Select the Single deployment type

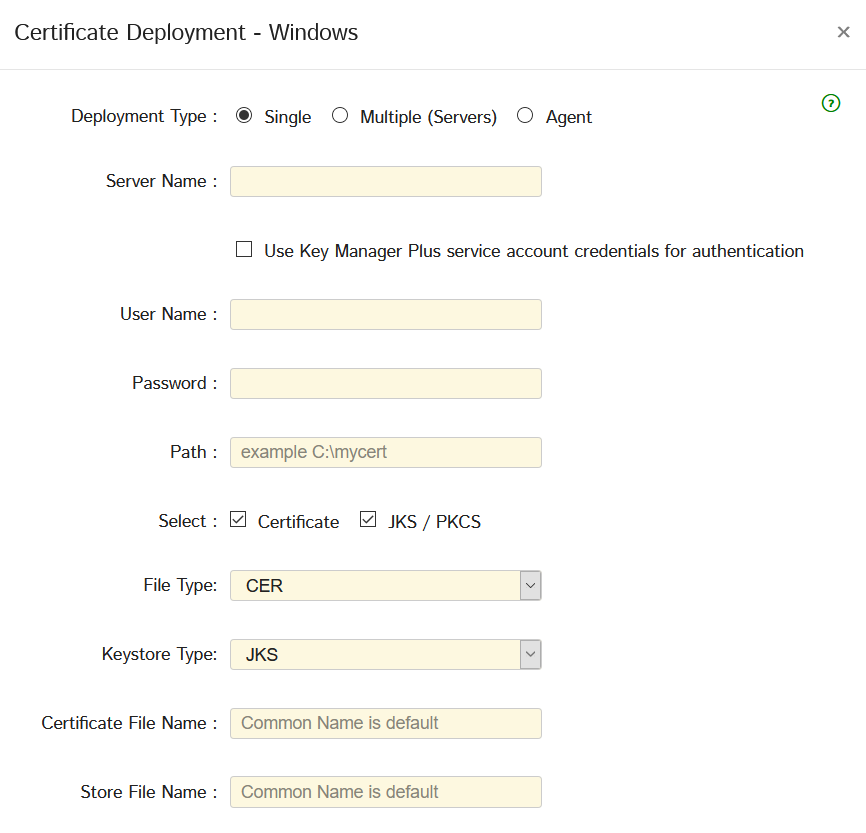click(244, 116)
